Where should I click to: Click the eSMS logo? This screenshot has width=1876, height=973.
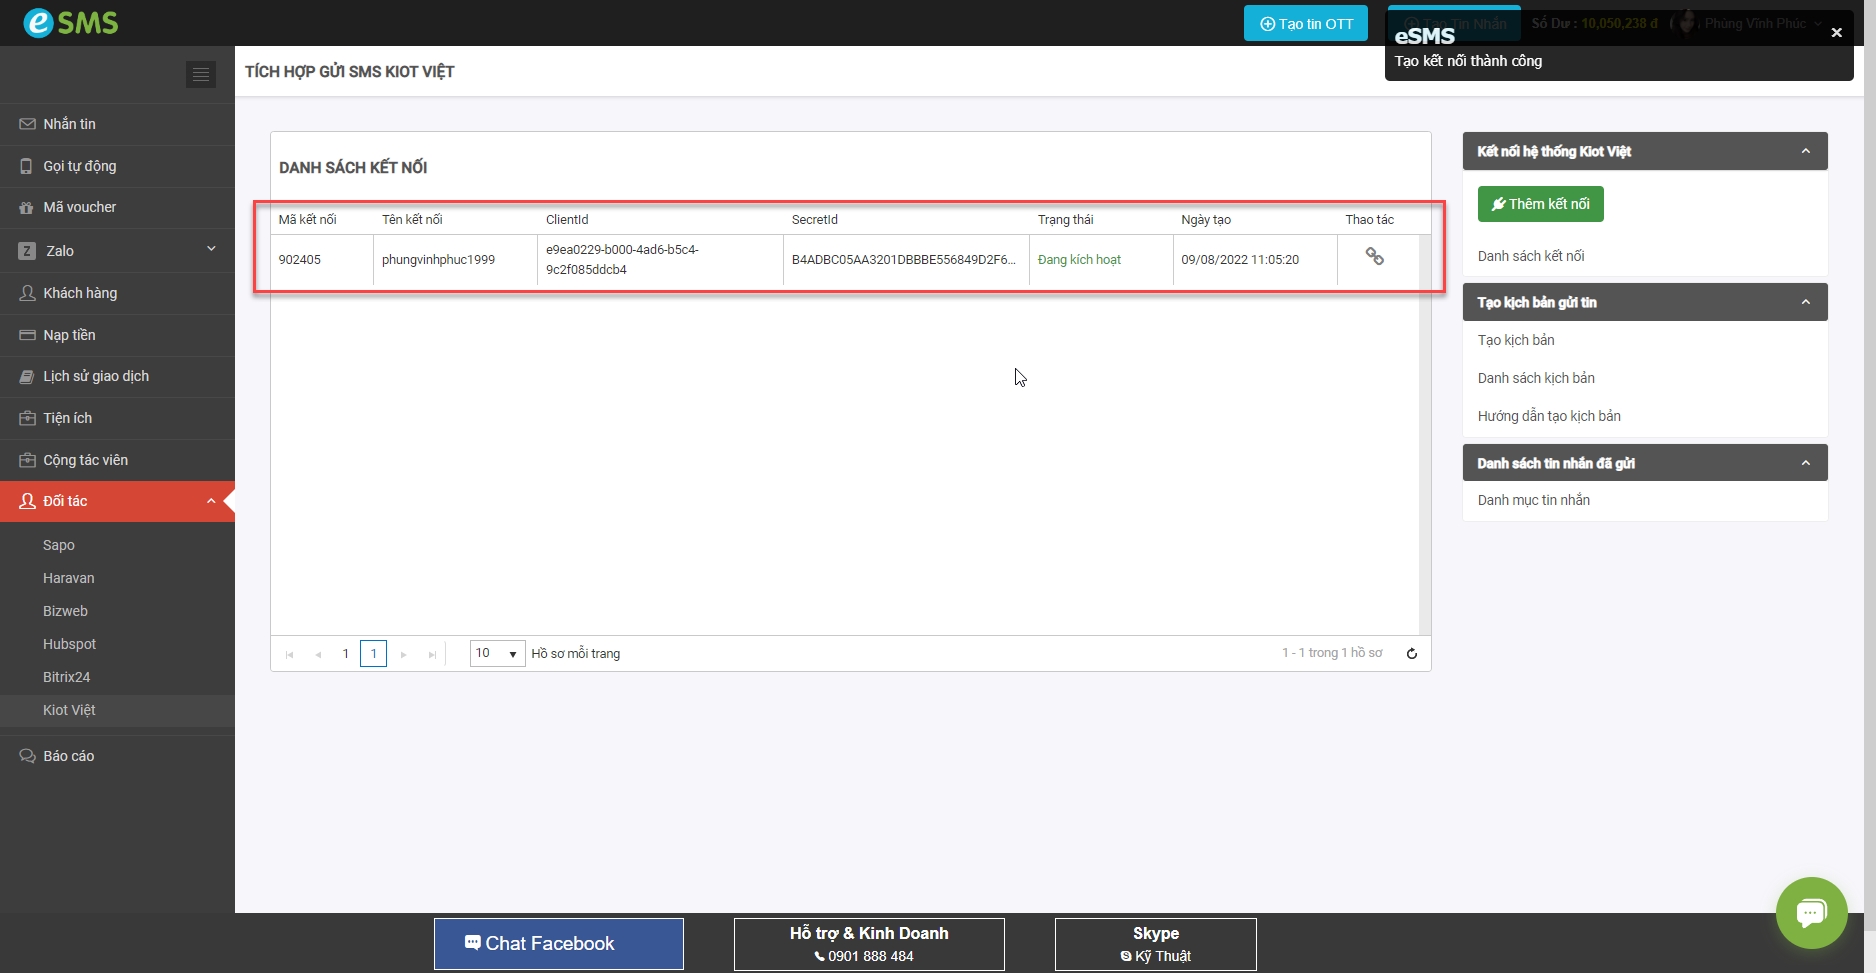pyautogui.click(x=70, y=22)
